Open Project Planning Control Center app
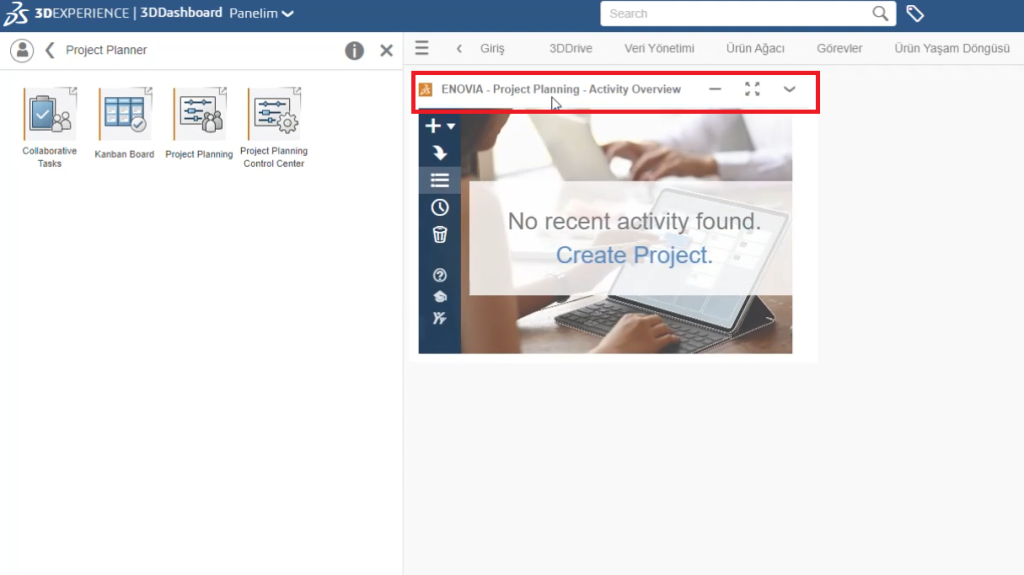This screenshot has height=575, width=1024. [x=274, y=115]
